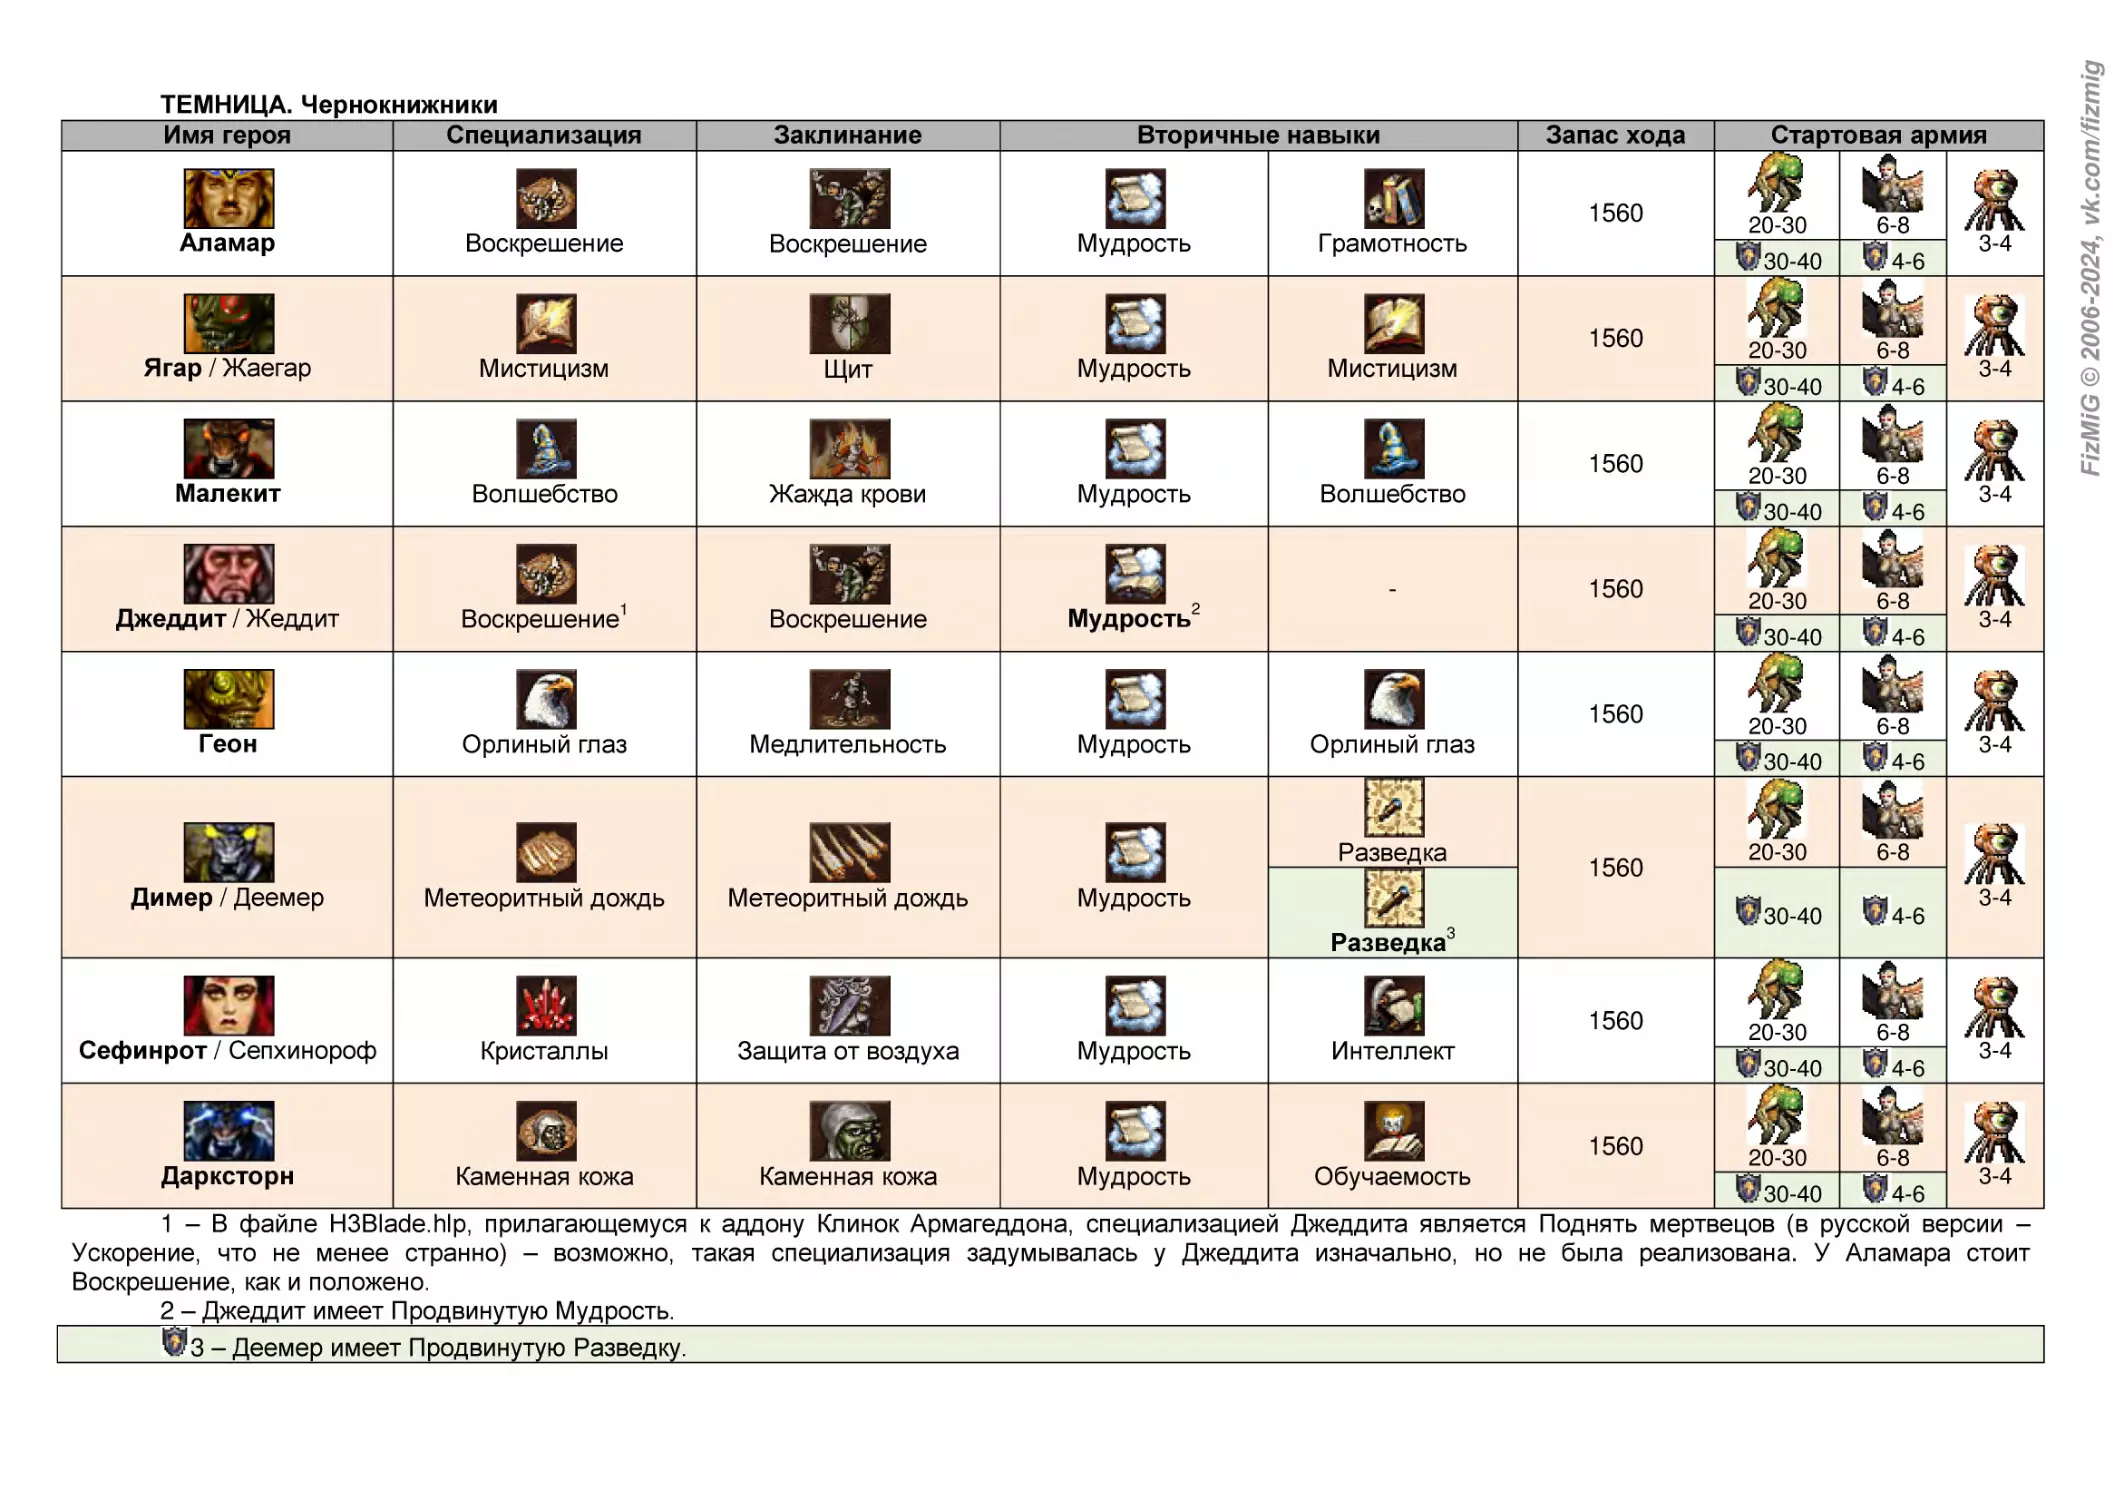This screenshot has height=1500, width=2121.
Task: Click the Малекит hero portrait
Action: pos(228,448)
